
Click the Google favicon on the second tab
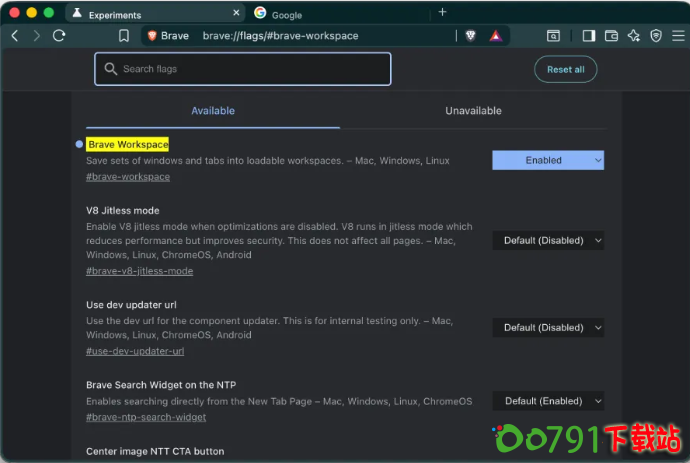(260, 13)
